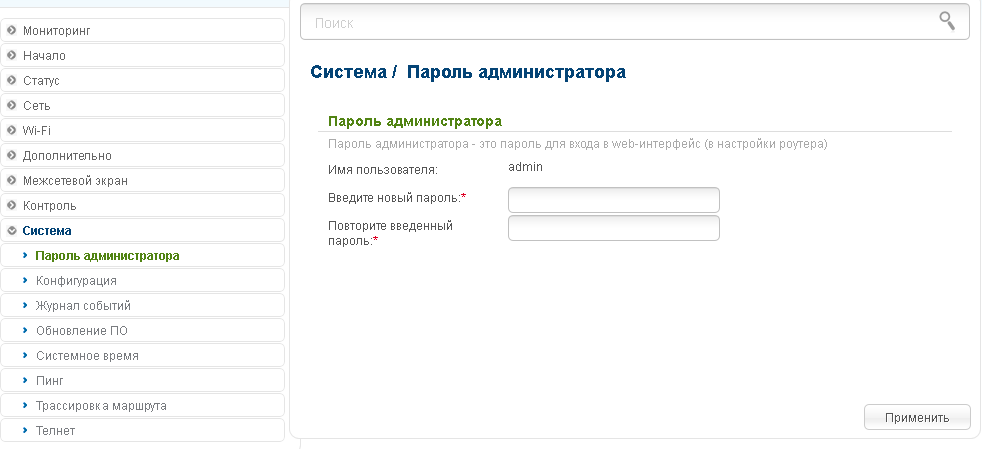Open the Wi-Fi settings section
Screen dimensions: 982x449
pos(37,130)
